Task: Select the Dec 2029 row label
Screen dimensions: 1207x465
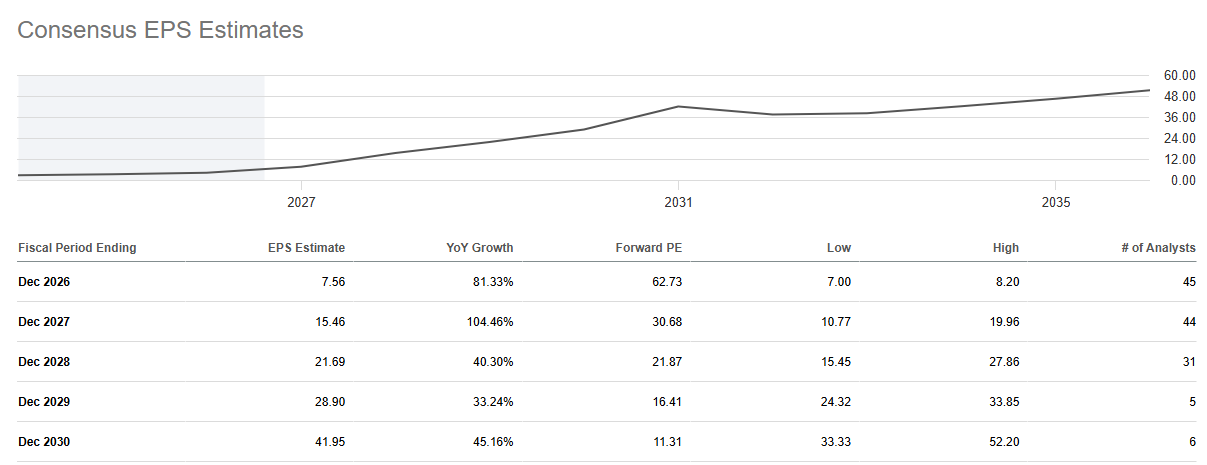Action: (44, 402)
